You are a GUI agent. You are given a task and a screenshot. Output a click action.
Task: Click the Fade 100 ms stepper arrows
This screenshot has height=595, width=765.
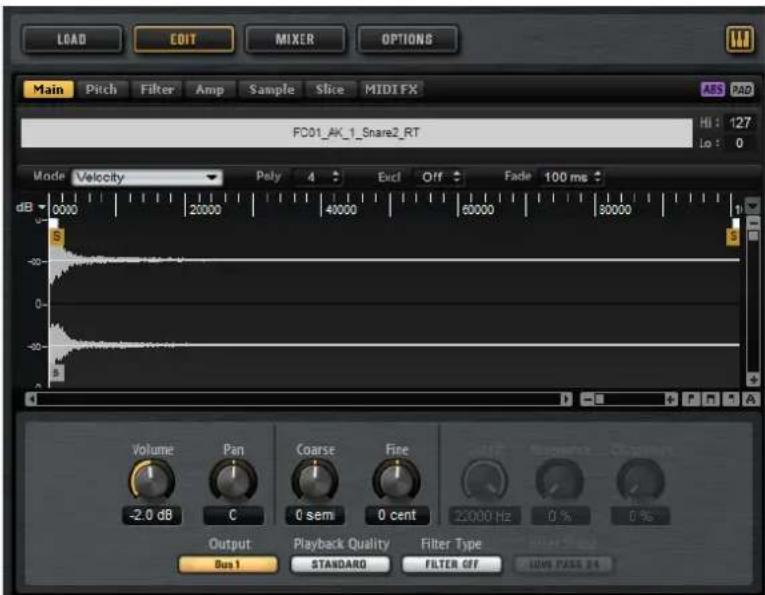tap(597, 177)
